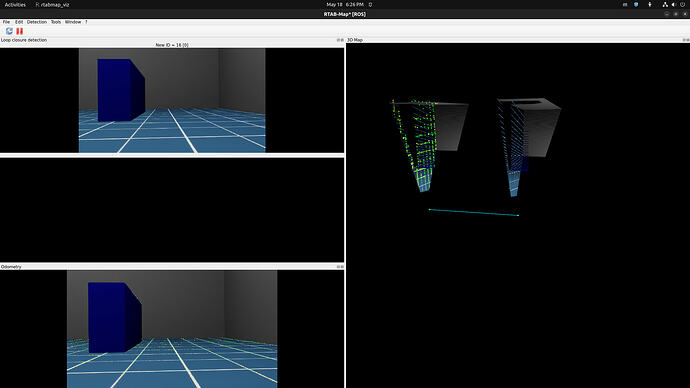This screenshot has height=388, width=690.
Task: Click the 'New ID = 16 [0]' label
Action: [x=172, y=45]
